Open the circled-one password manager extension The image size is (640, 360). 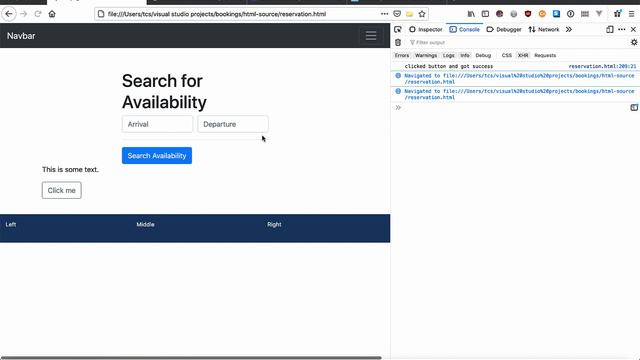(571, 14)
